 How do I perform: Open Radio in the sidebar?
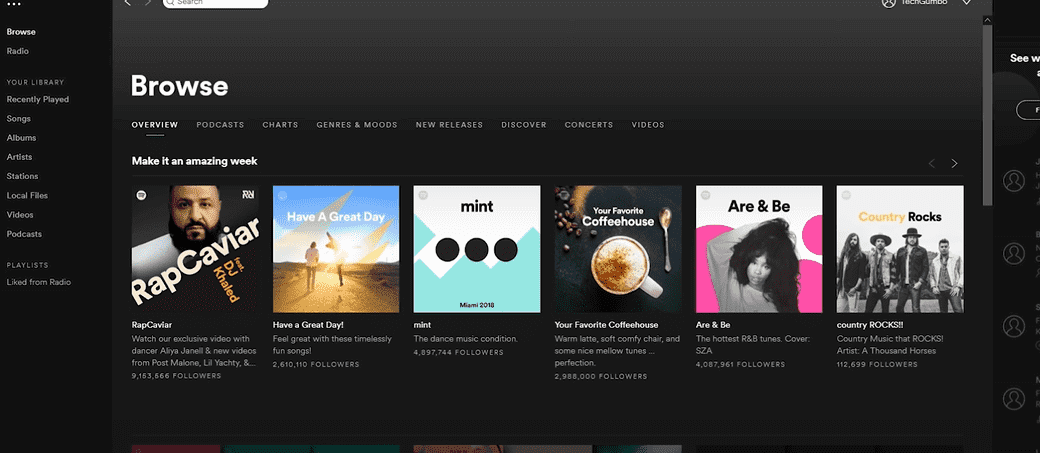coord(17,51)
